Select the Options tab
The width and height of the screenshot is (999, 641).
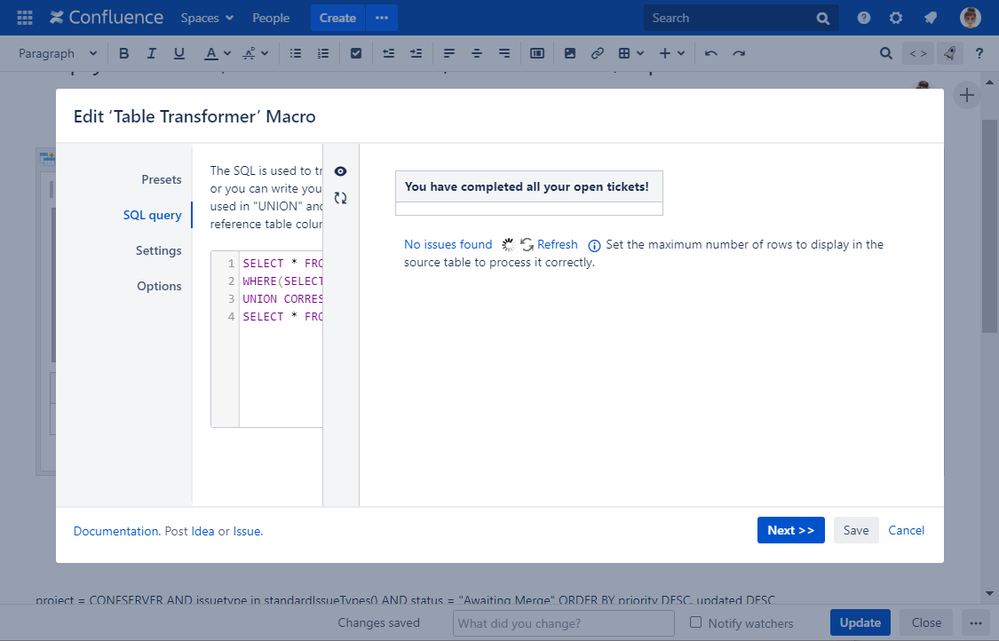click(x=159, y=286)
